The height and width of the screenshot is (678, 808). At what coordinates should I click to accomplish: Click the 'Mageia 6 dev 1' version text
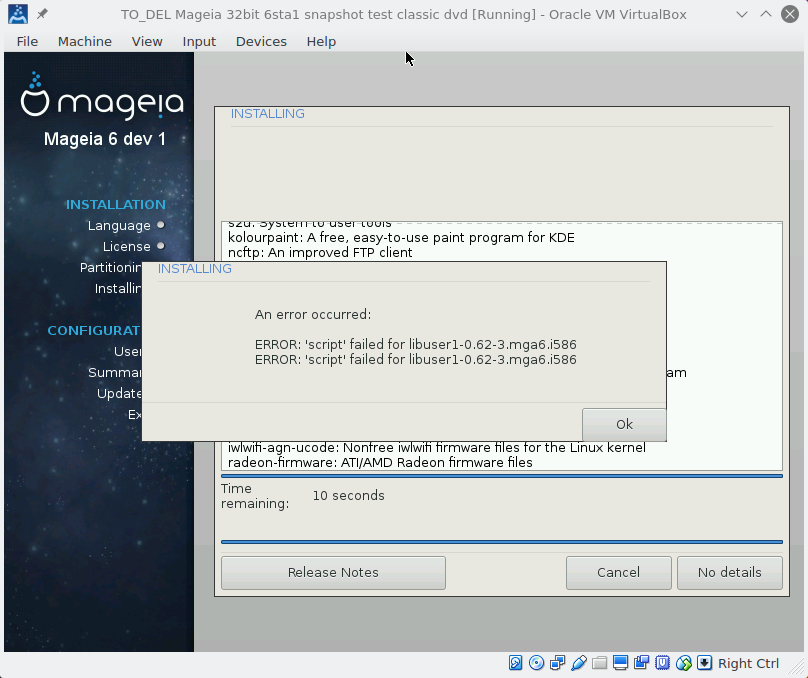click(x=105, y=139)
